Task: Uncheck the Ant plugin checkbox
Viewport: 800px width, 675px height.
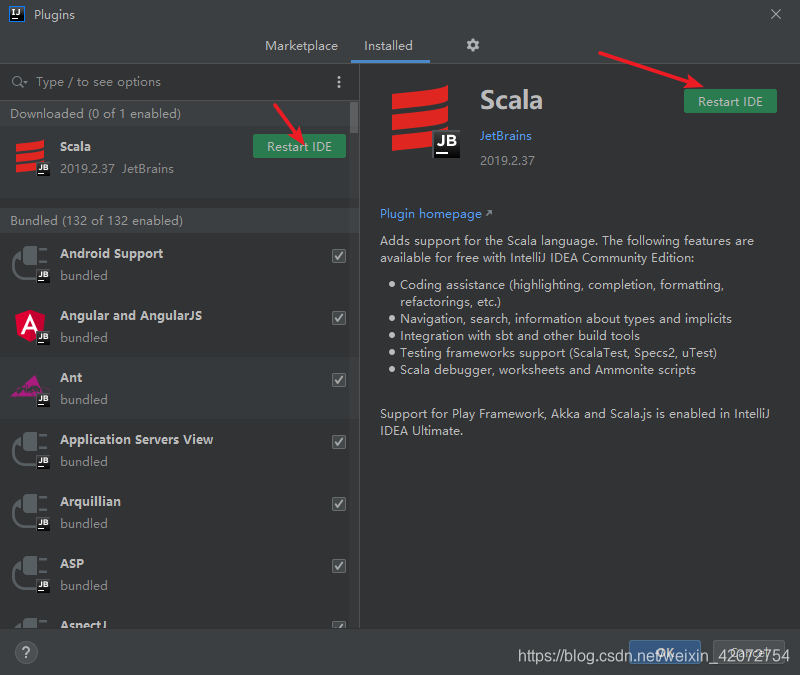Action: click(339, 380)
